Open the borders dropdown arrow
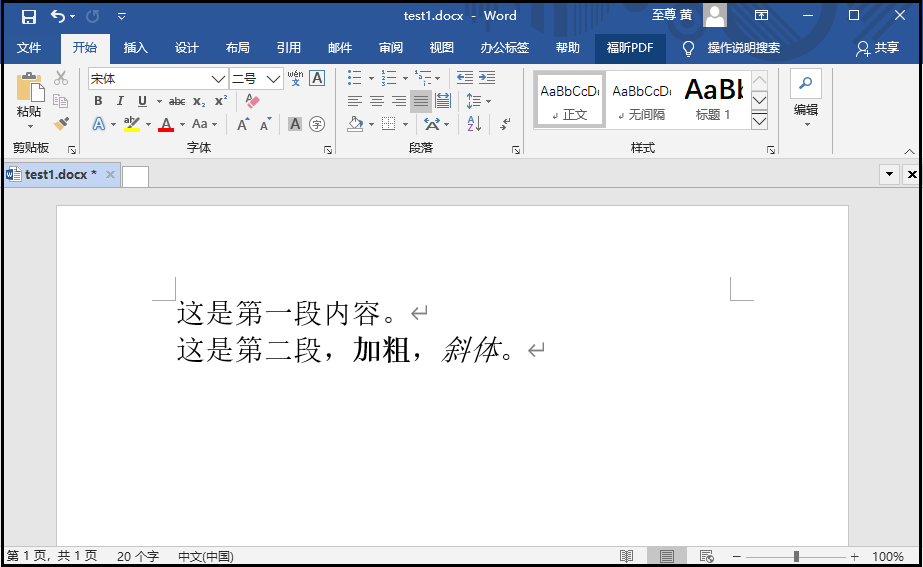923x567 pixels. (x=405, y=124)
